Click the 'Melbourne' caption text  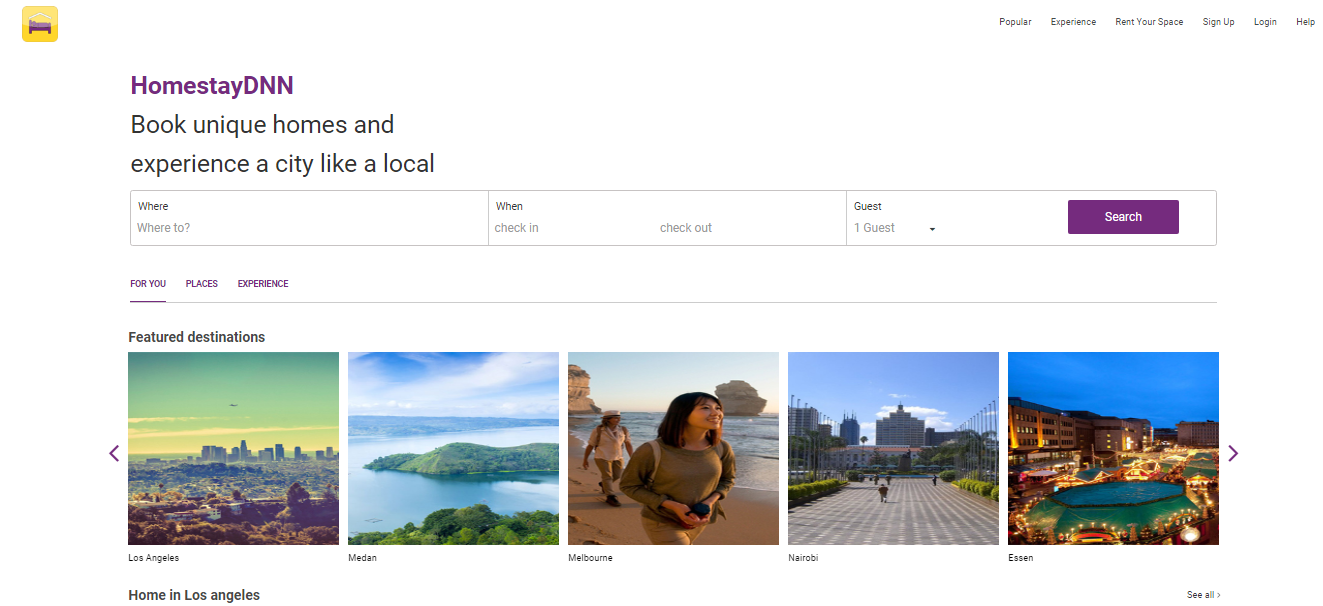[590, 558]
